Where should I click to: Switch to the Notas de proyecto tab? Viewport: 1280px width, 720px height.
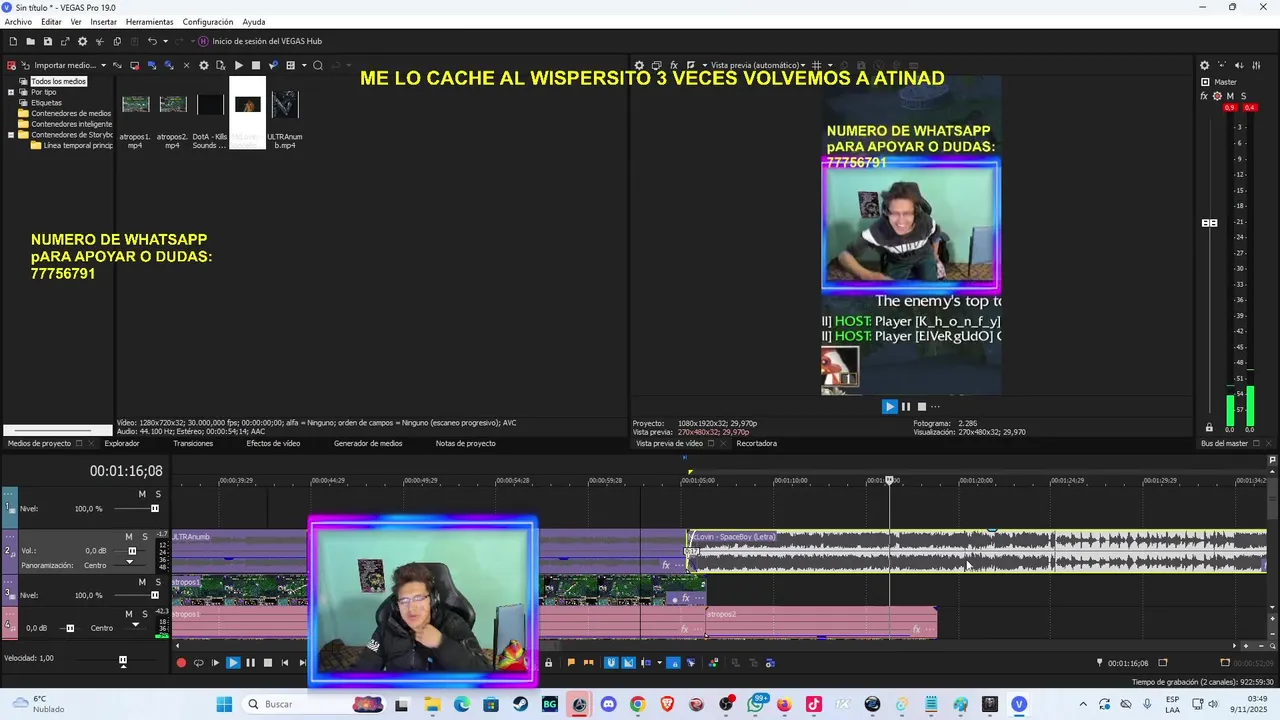(x=465, y=443)
